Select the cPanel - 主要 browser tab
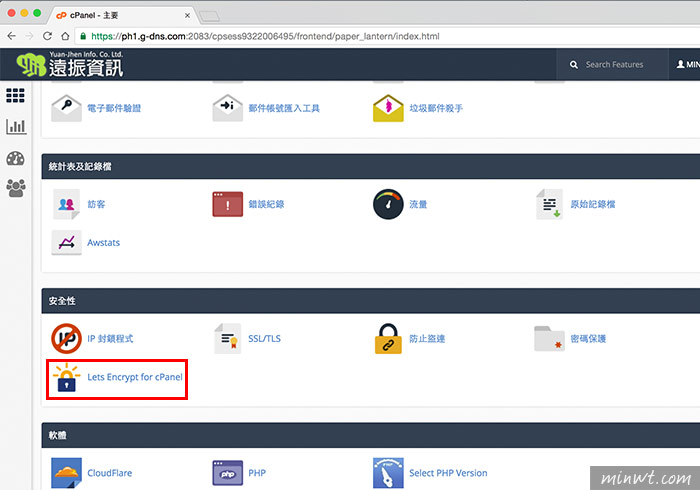The height and width of the screenshot is (490, 700). click(x=121, y=15)
